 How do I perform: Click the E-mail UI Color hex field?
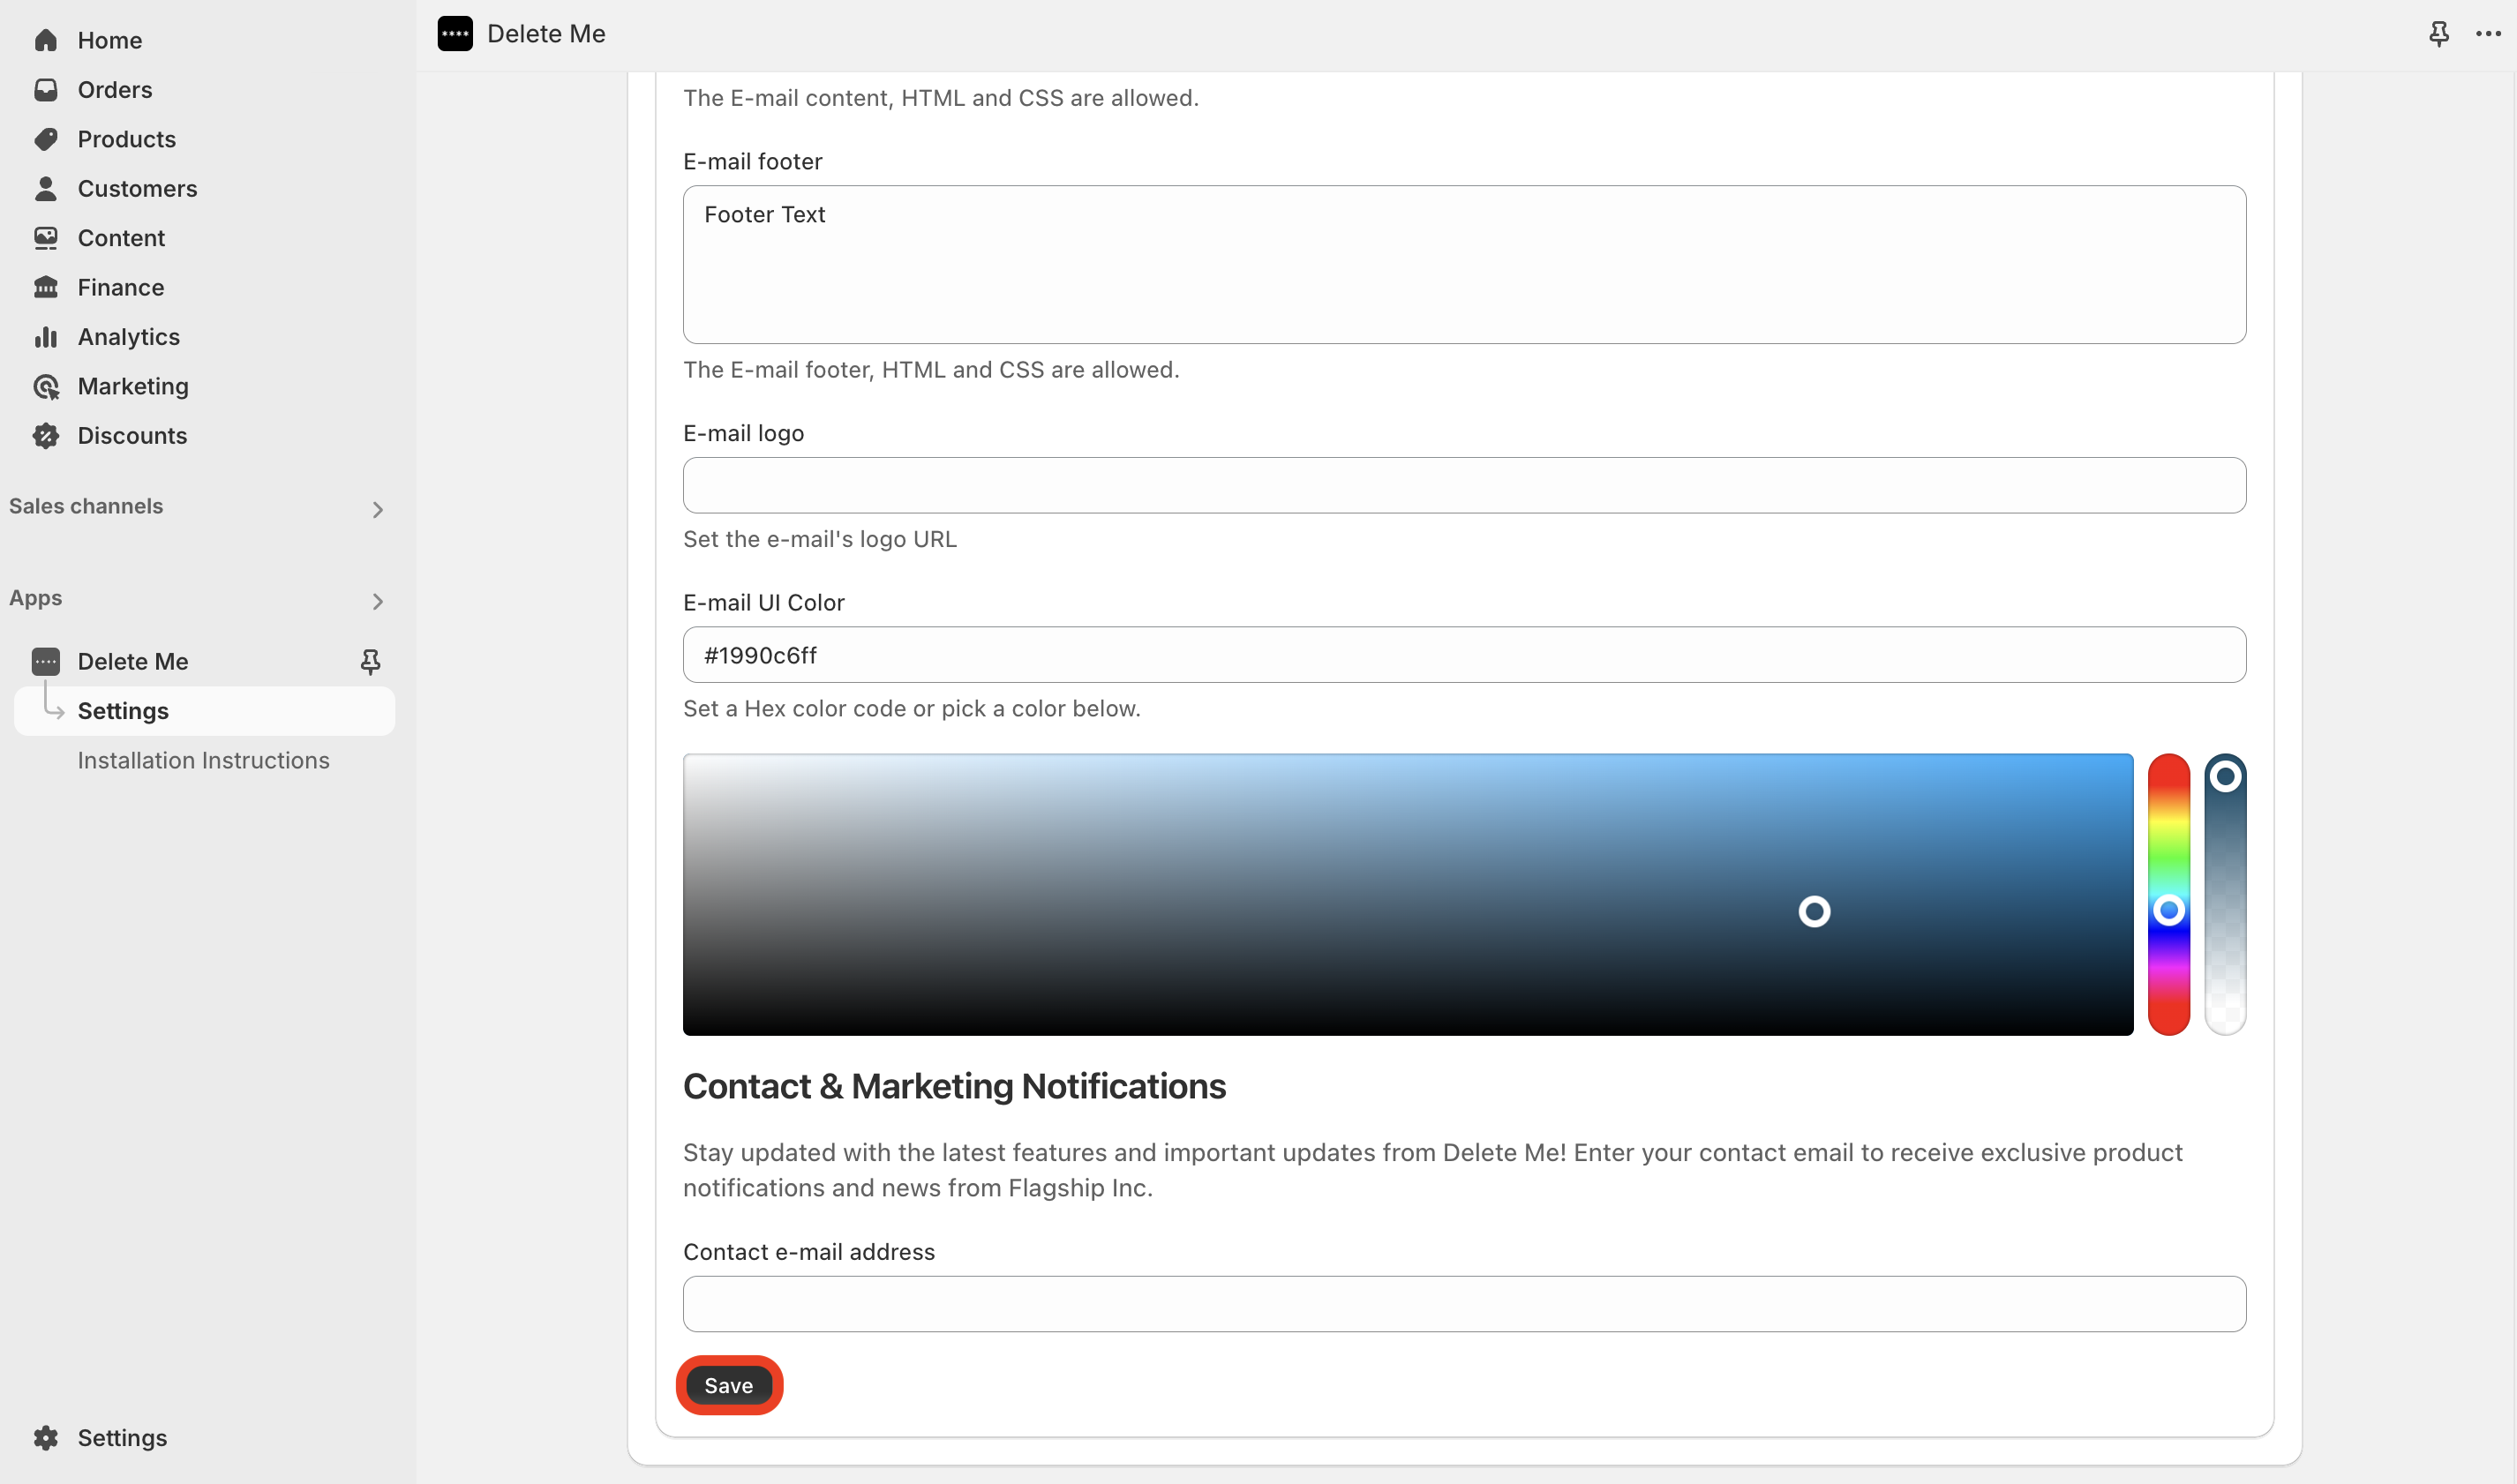click(1465, 656)
